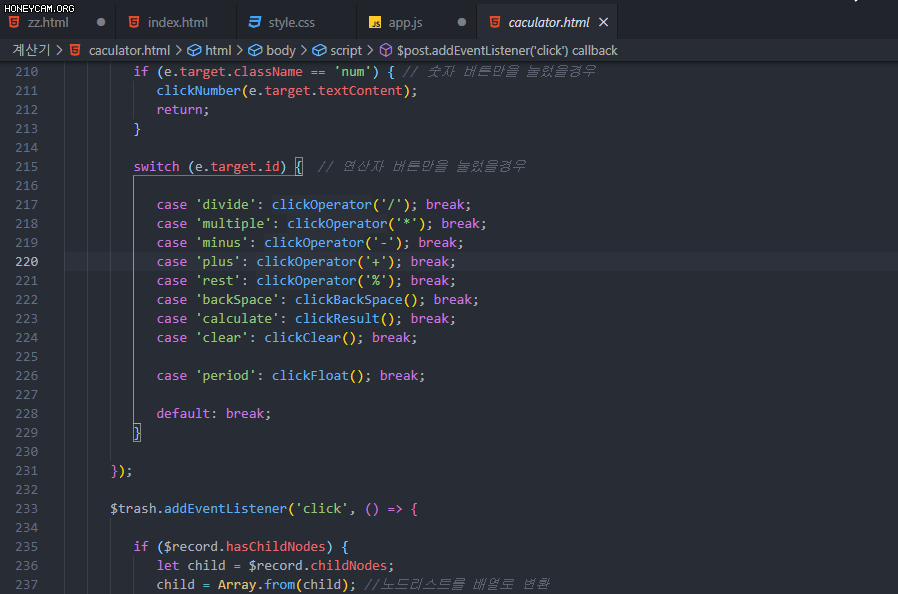Open the $post.addEventListener callback breadcrumb

tap(507, 50)
